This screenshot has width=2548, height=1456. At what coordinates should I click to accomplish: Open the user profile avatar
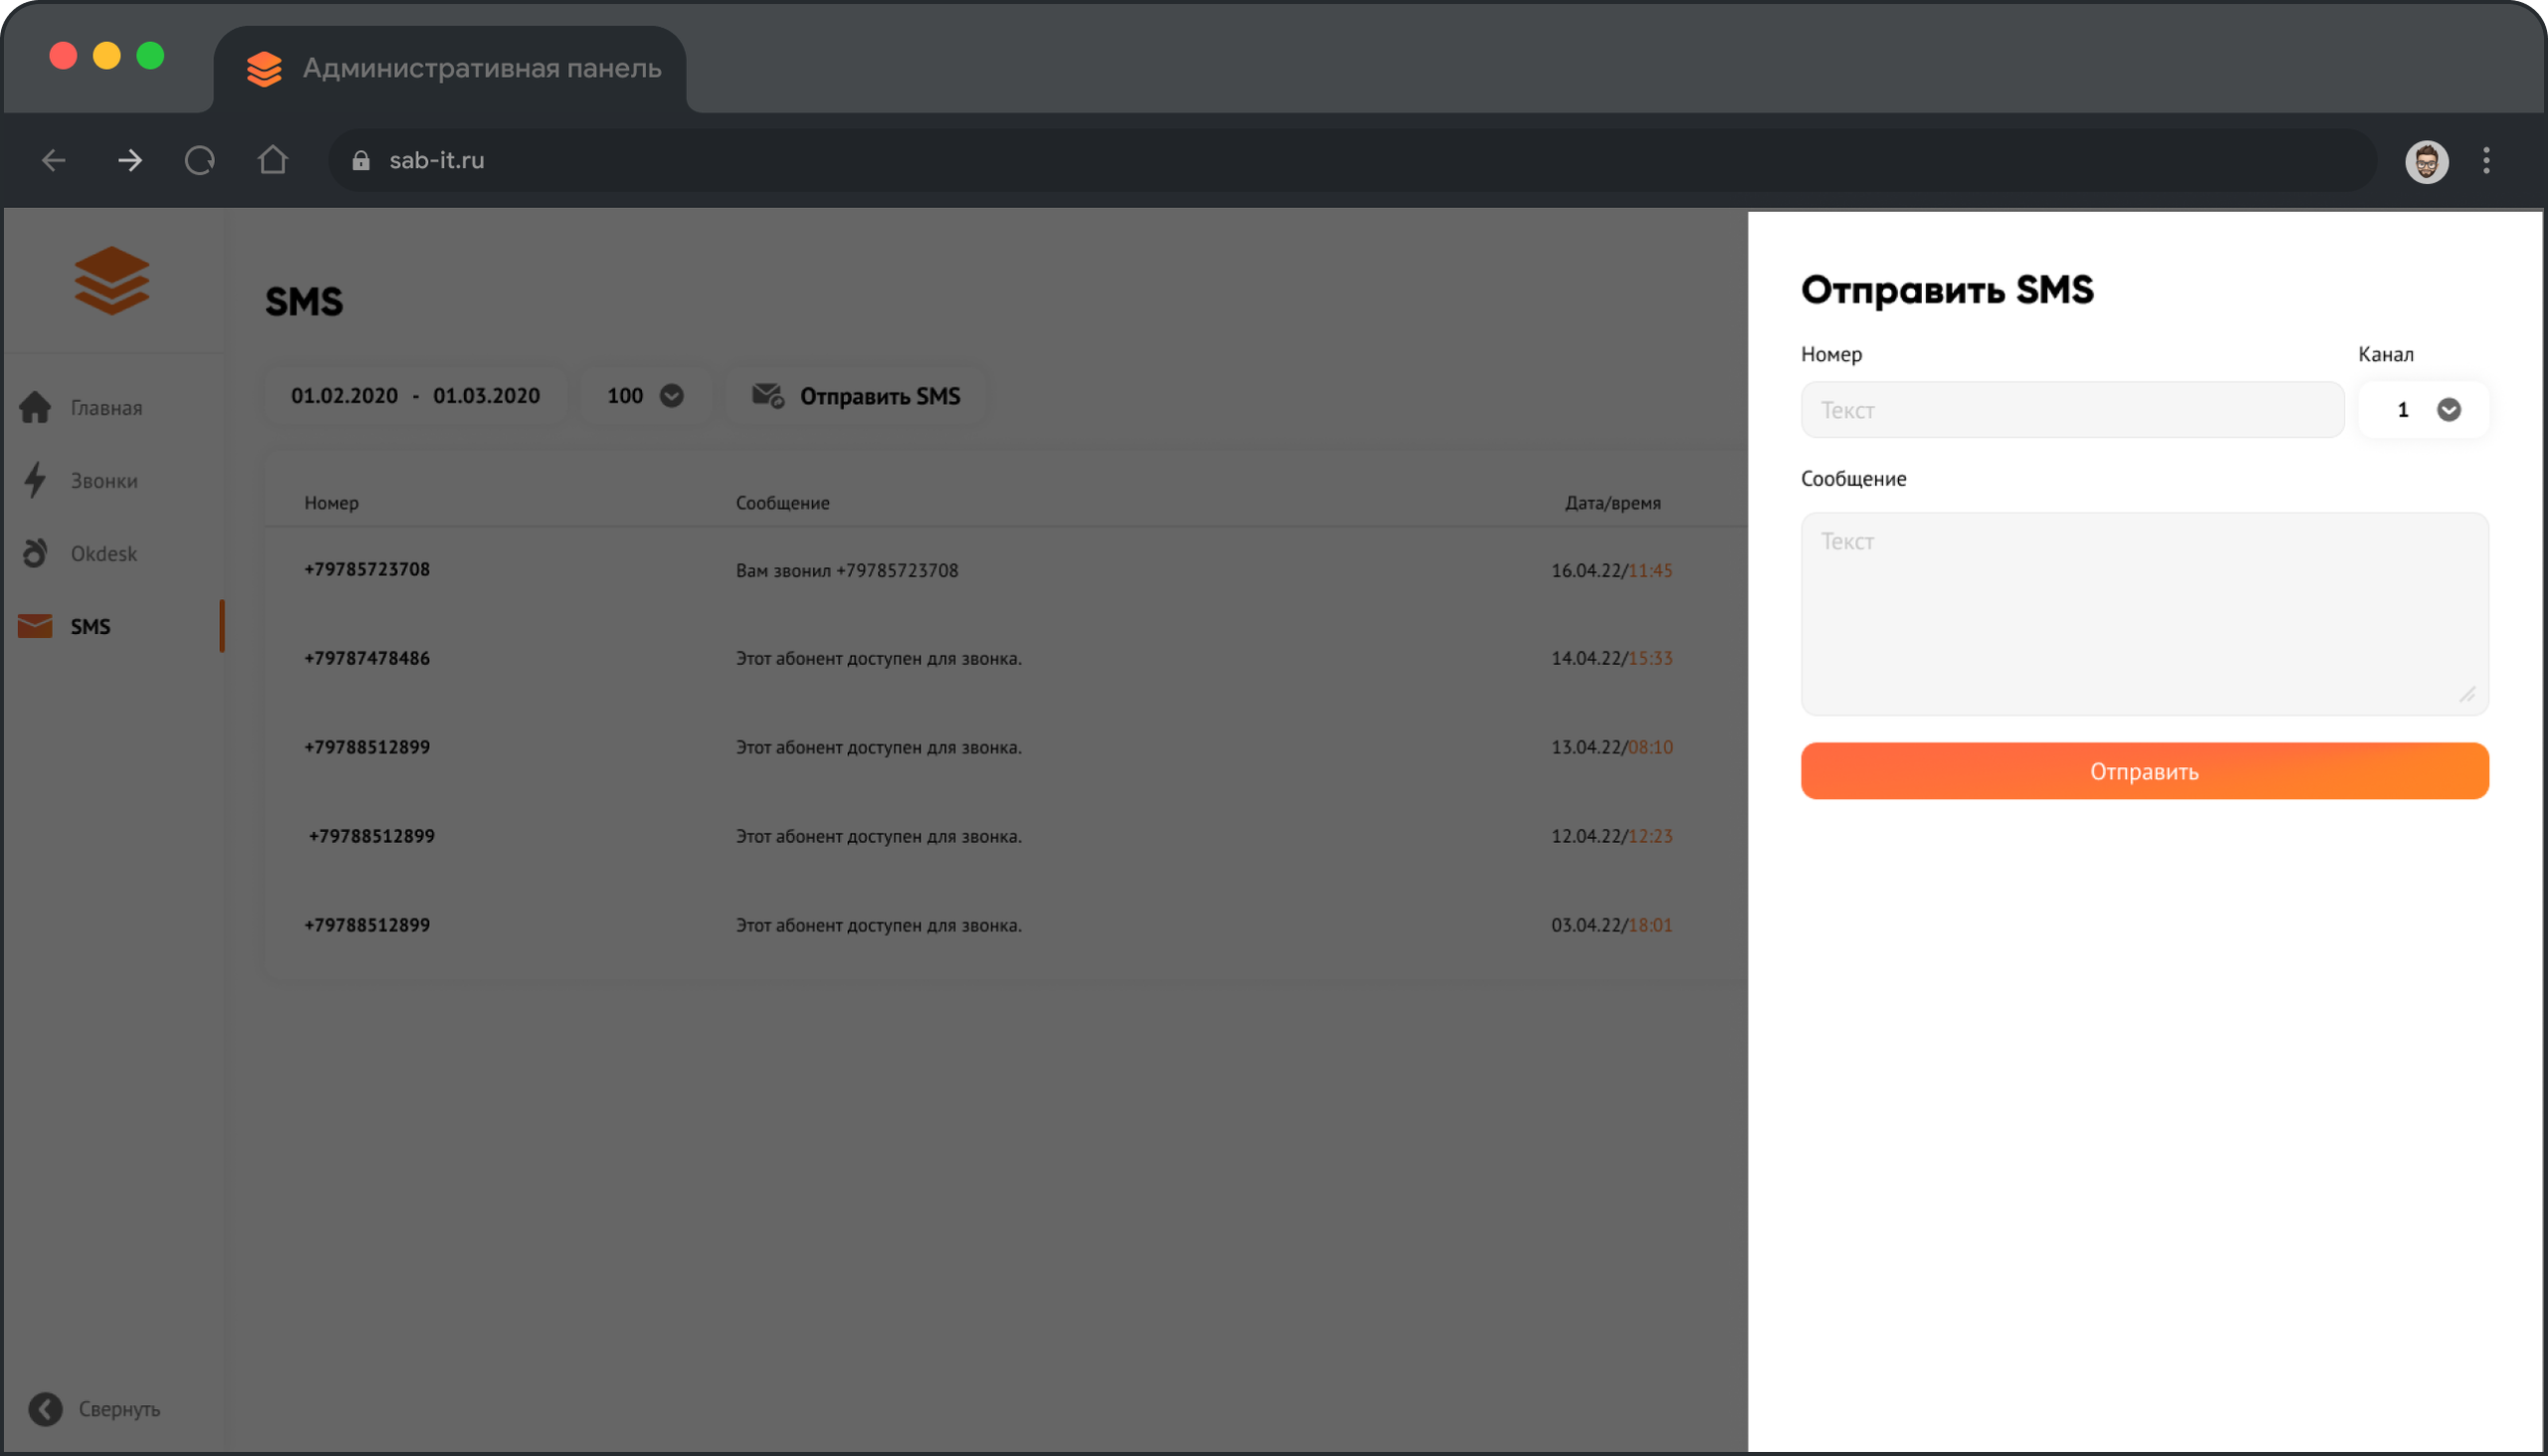pos(2426,161)
